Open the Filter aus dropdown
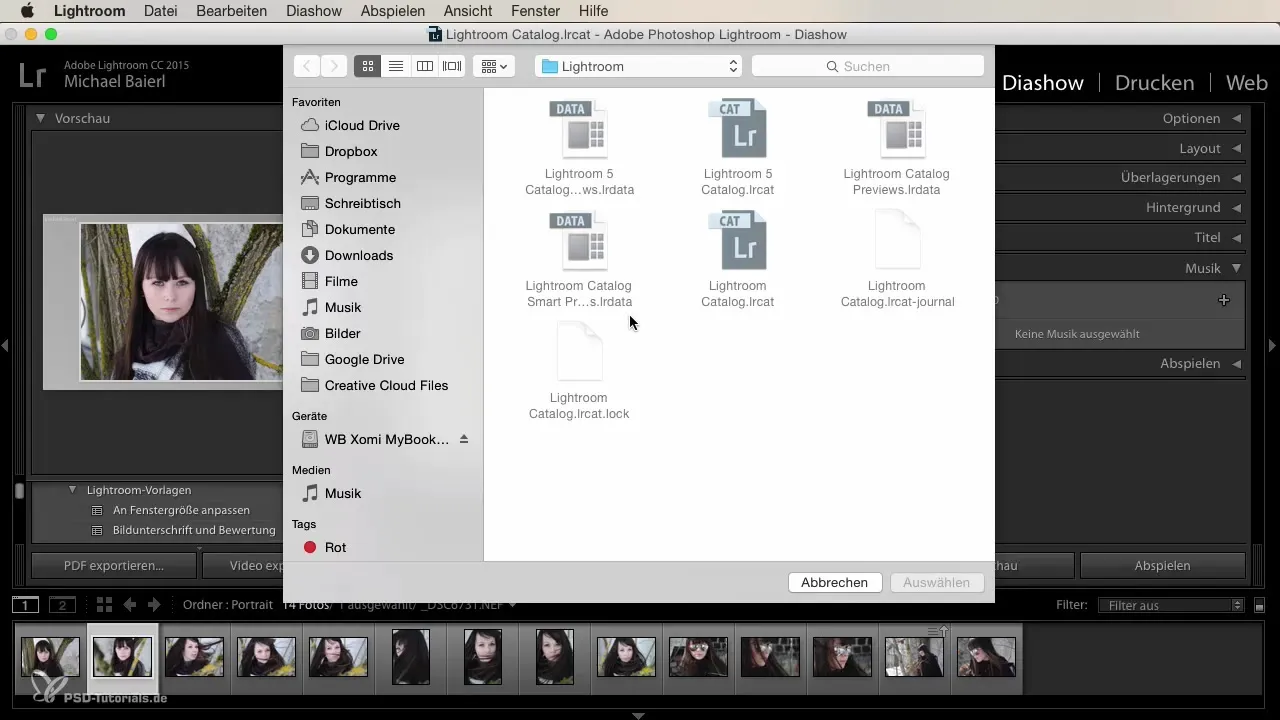 click(1170, 605)
